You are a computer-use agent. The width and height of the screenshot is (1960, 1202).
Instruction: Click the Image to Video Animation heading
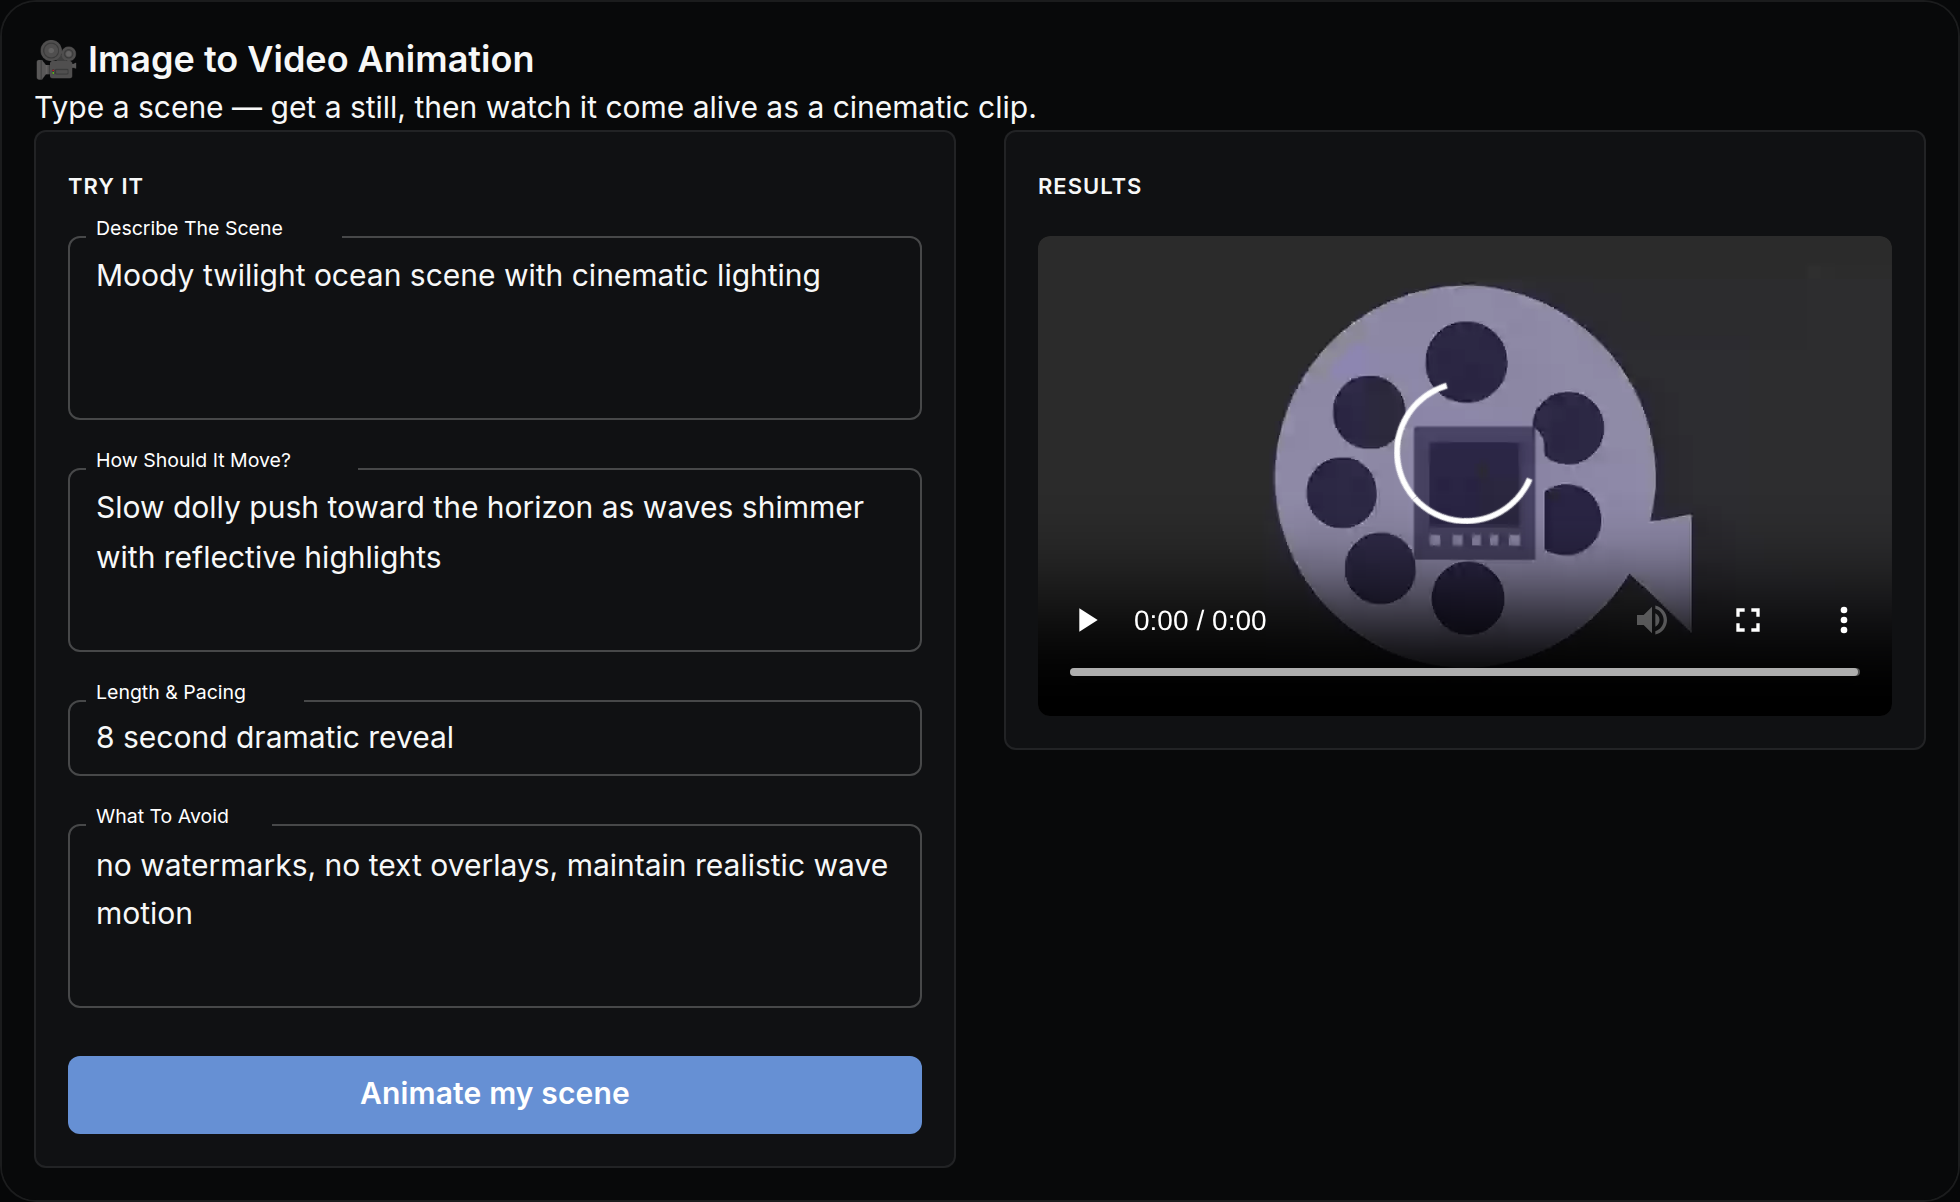click(x=311, y=60)
